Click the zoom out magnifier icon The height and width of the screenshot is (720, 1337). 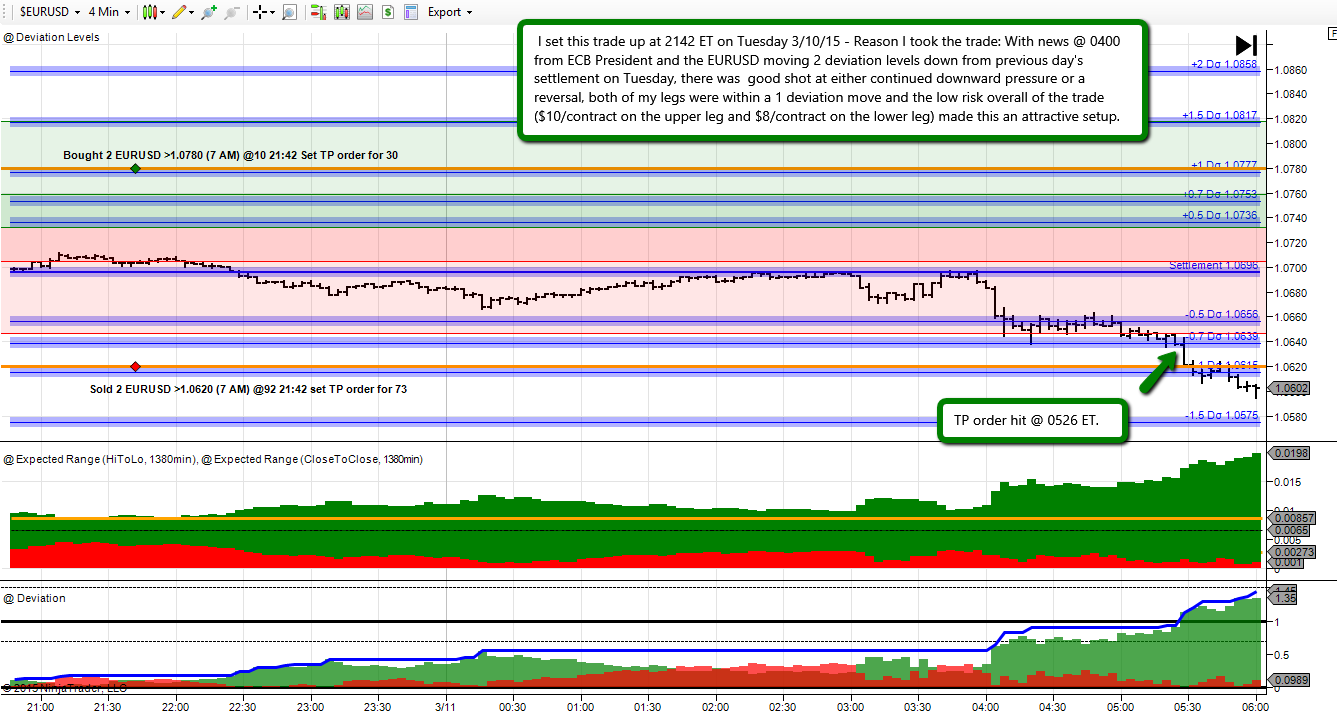pos(231,12)
